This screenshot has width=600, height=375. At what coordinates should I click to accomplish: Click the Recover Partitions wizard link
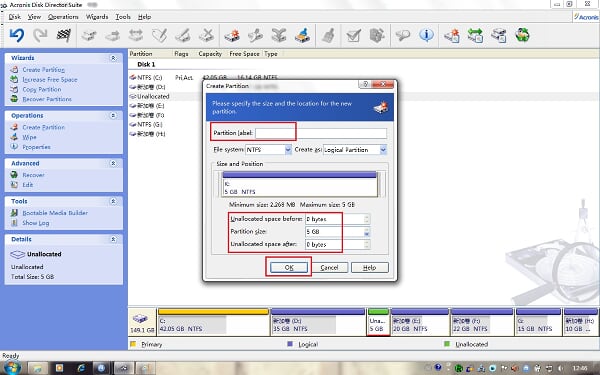(x=47, y=99)
